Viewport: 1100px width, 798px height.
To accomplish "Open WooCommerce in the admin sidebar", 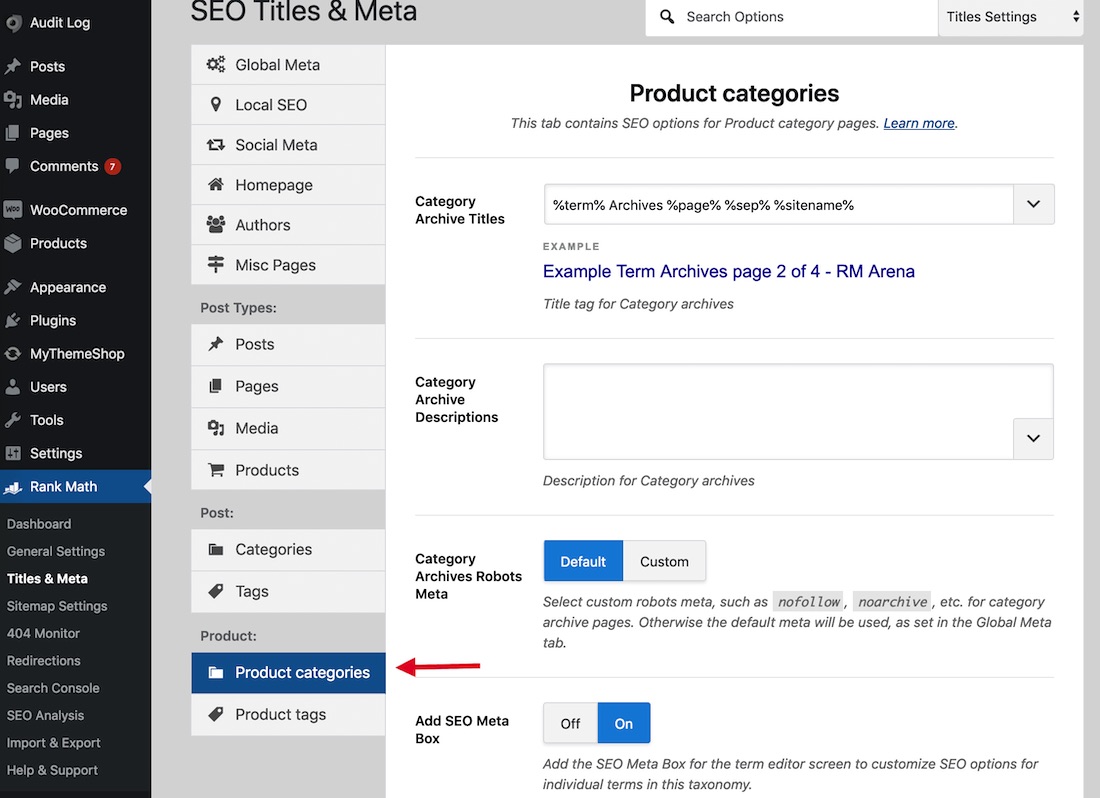I will [78, 210].
